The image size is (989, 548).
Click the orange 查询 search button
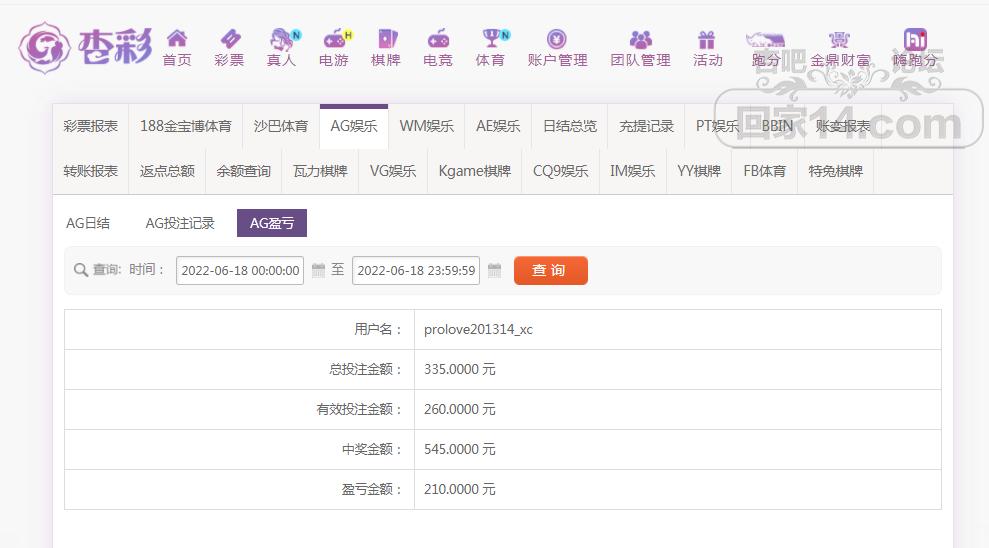click(551, 271)
